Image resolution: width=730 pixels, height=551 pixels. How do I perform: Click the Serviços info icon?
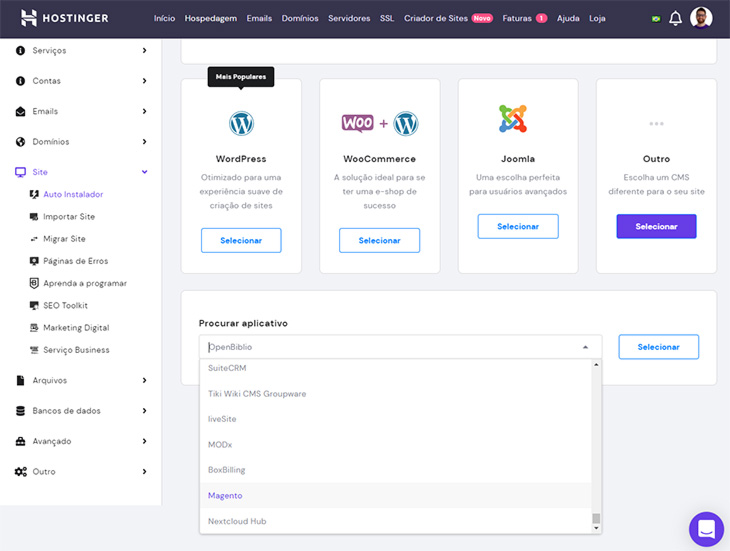[20, 50]
